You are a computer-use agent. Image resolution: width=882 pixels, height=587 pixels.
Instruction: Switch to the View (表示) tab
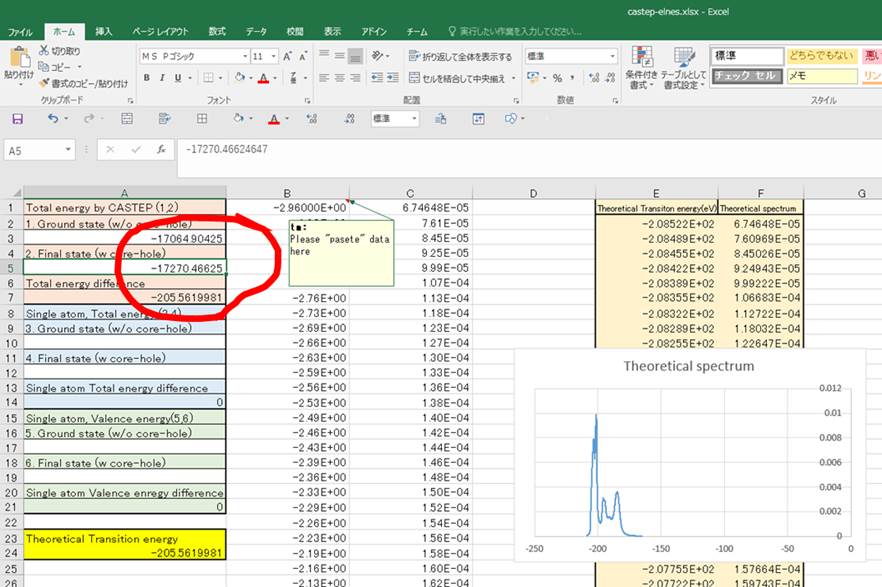click(x=332, y=31)
